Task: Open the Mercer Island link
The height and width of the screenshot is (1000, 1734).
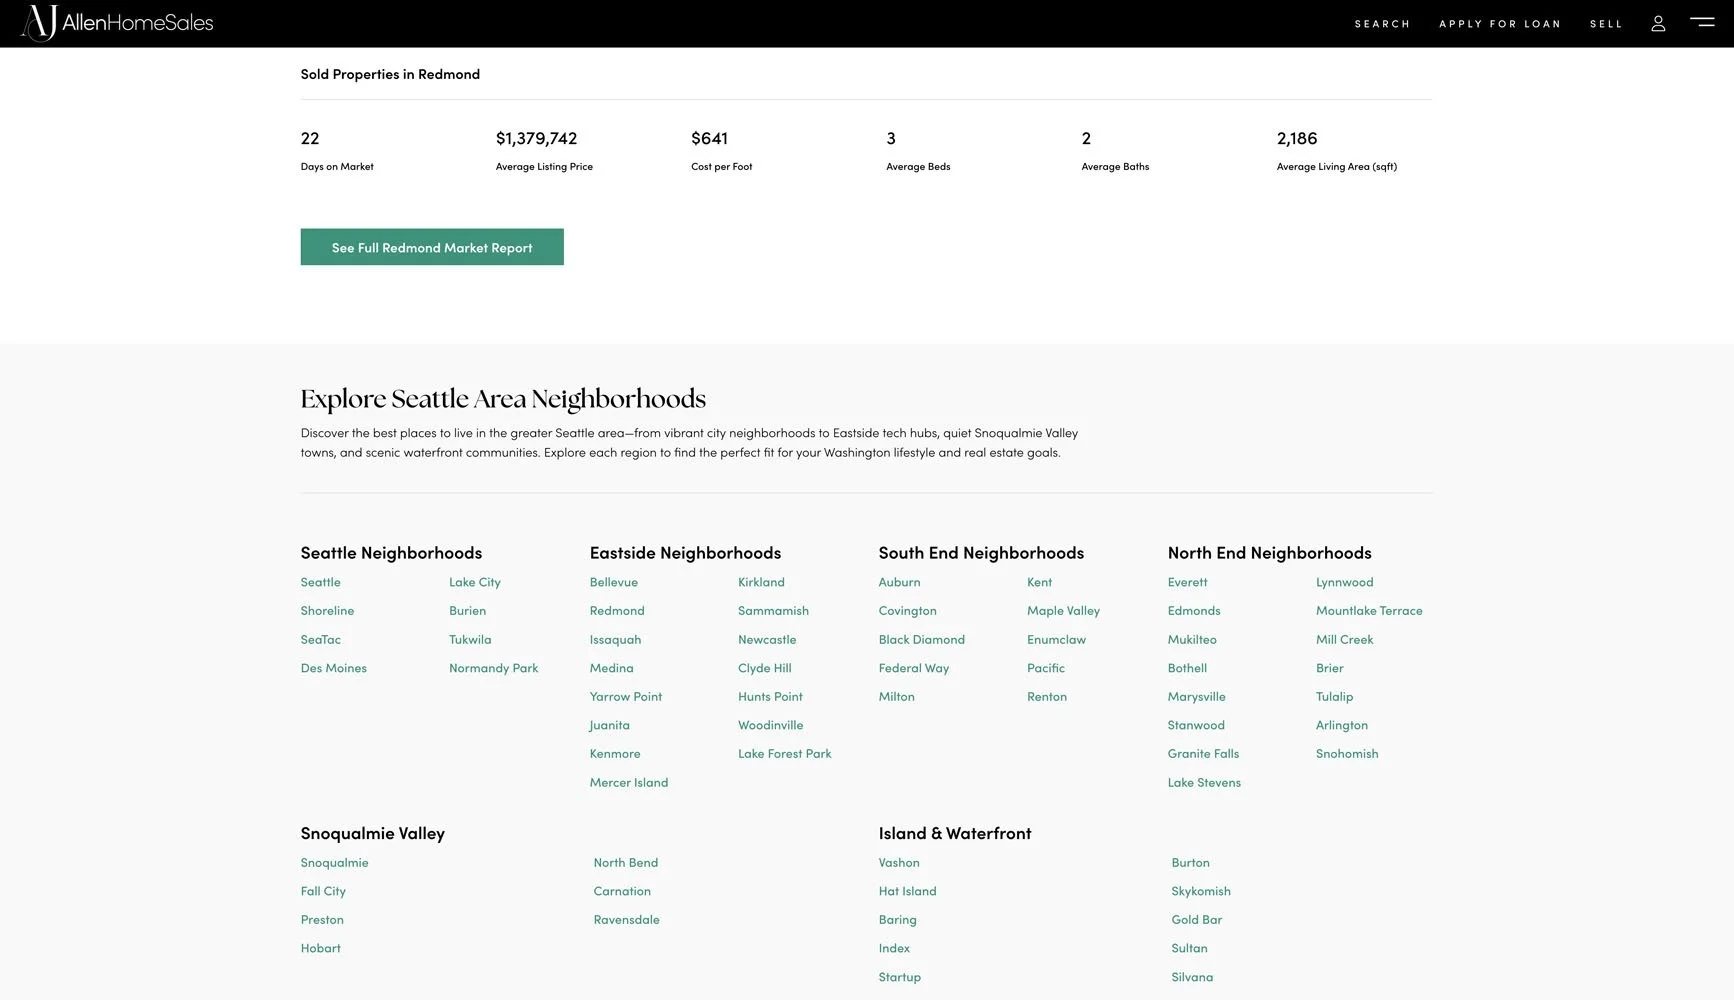Action: pyautogui.click(x=629, y=783)
